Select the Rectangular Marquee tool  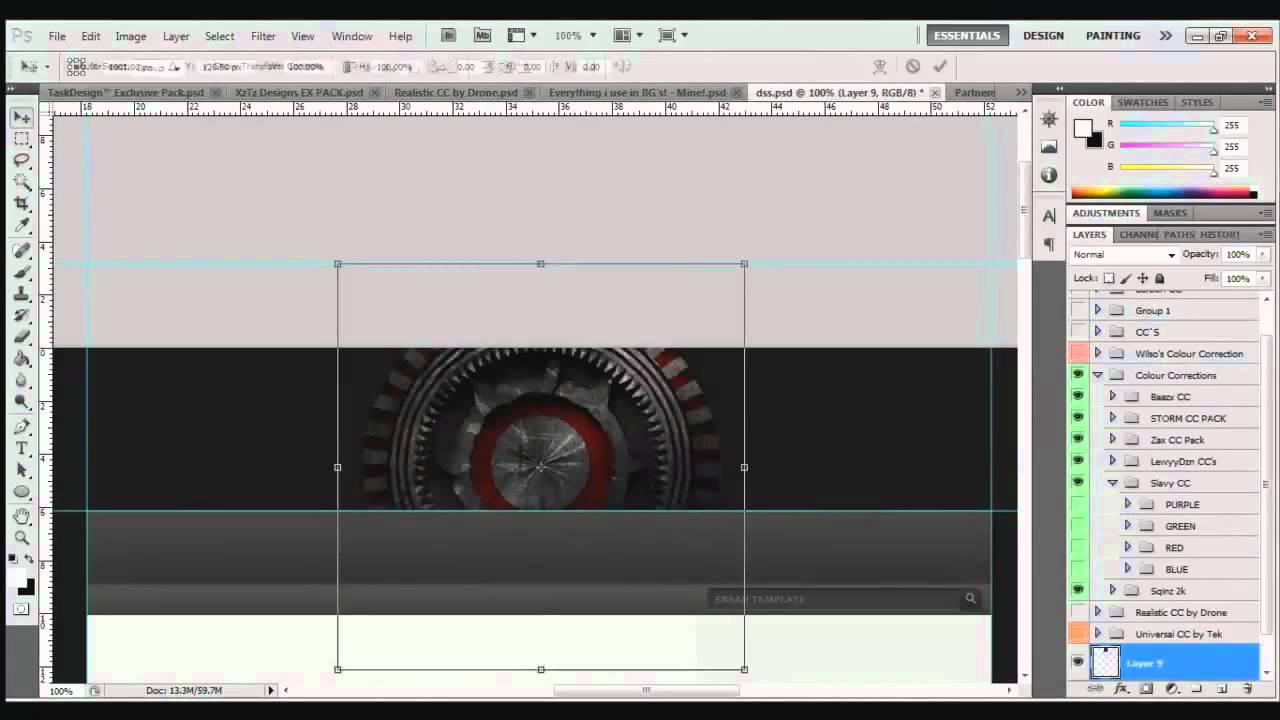pyautogui.click(x=22, y=139)
